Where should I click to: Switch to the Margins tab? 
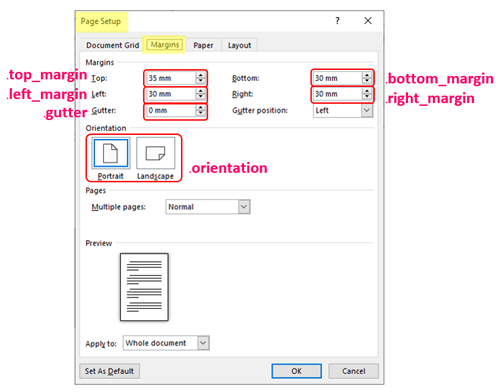[x=165, y=45]
